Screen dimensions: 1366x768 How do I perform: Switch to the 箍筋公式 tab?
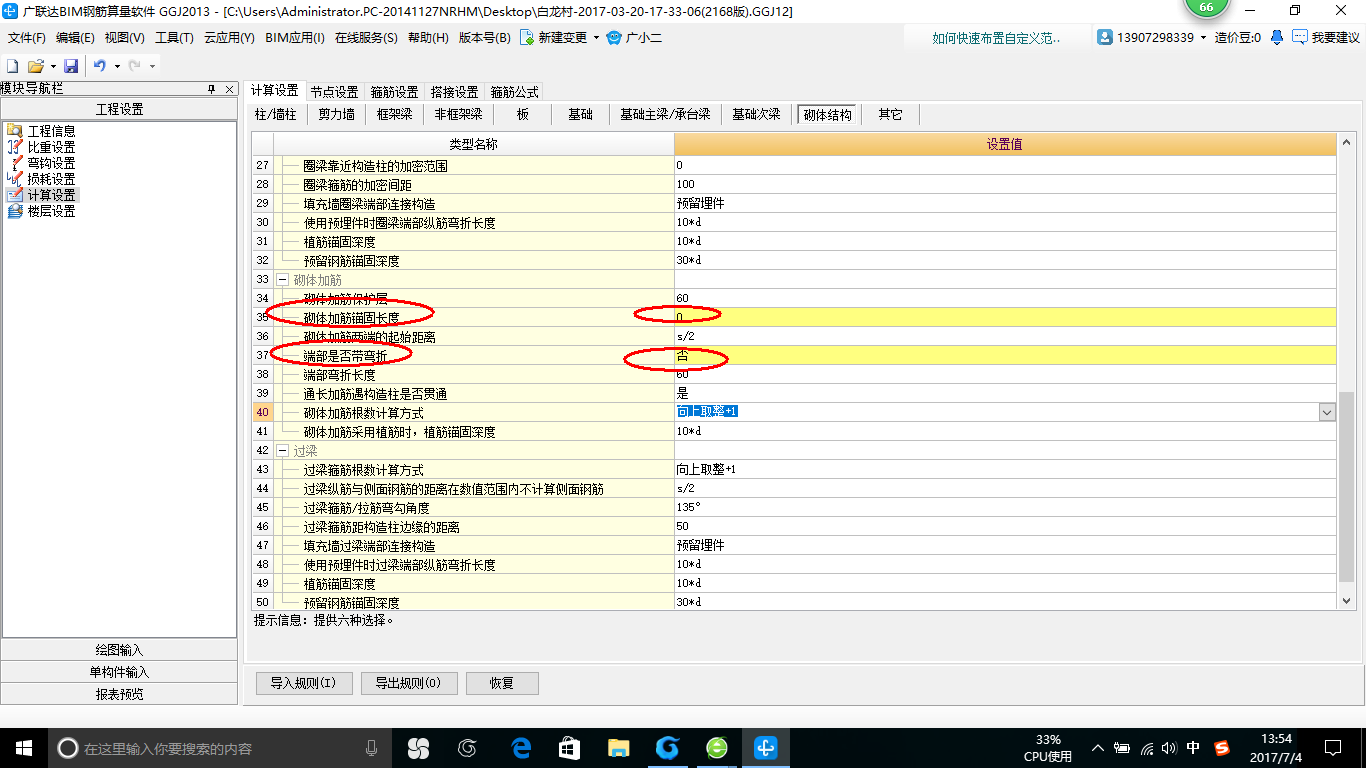(x=515, y=91)
